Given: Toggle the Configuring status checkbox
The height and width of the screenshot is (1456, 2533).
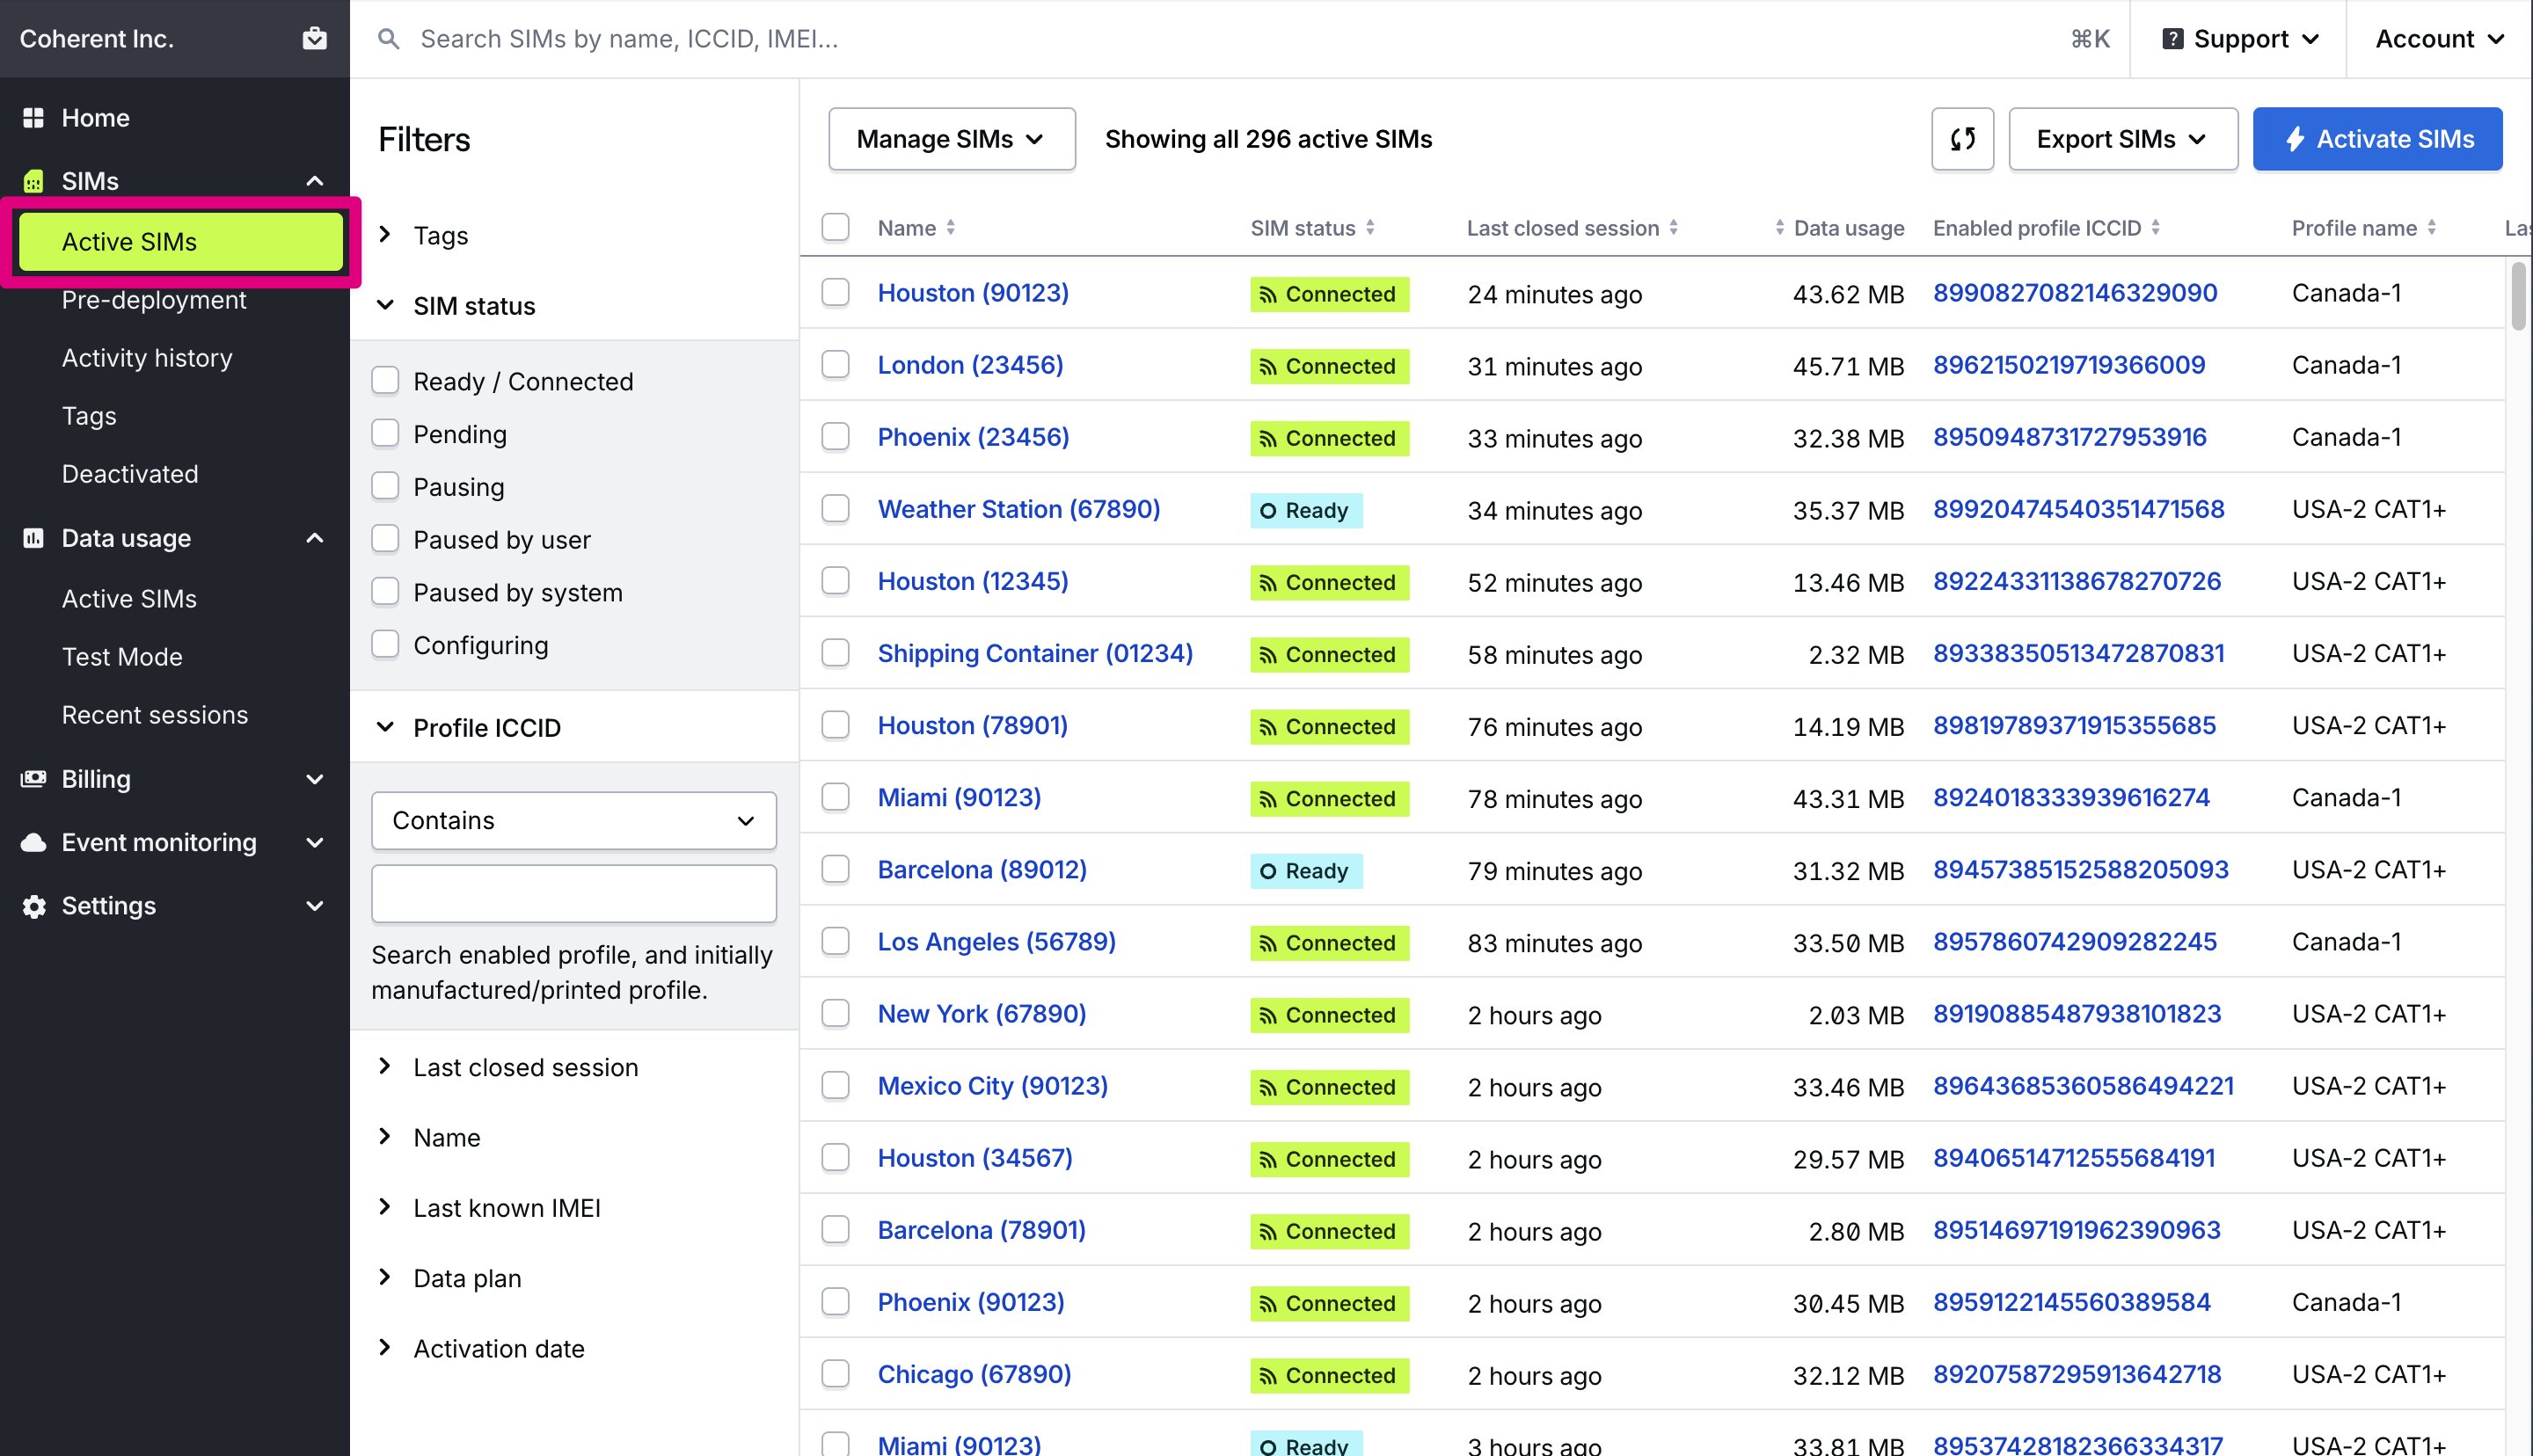Looking at the screenshot, I should (x=385, y=645).
